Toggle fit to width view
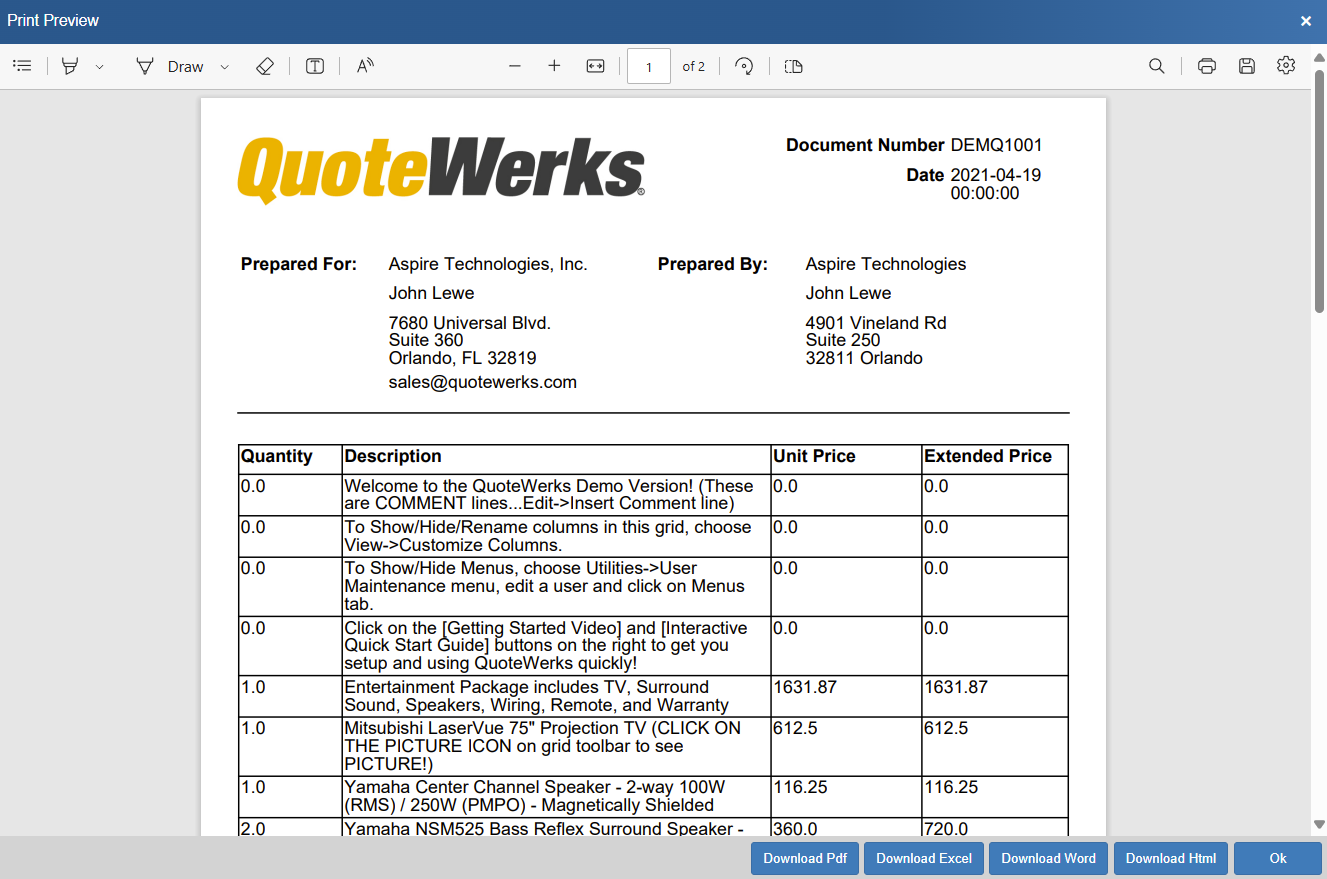Screen dimensions: 1327x879 click(x=595, y=66)
